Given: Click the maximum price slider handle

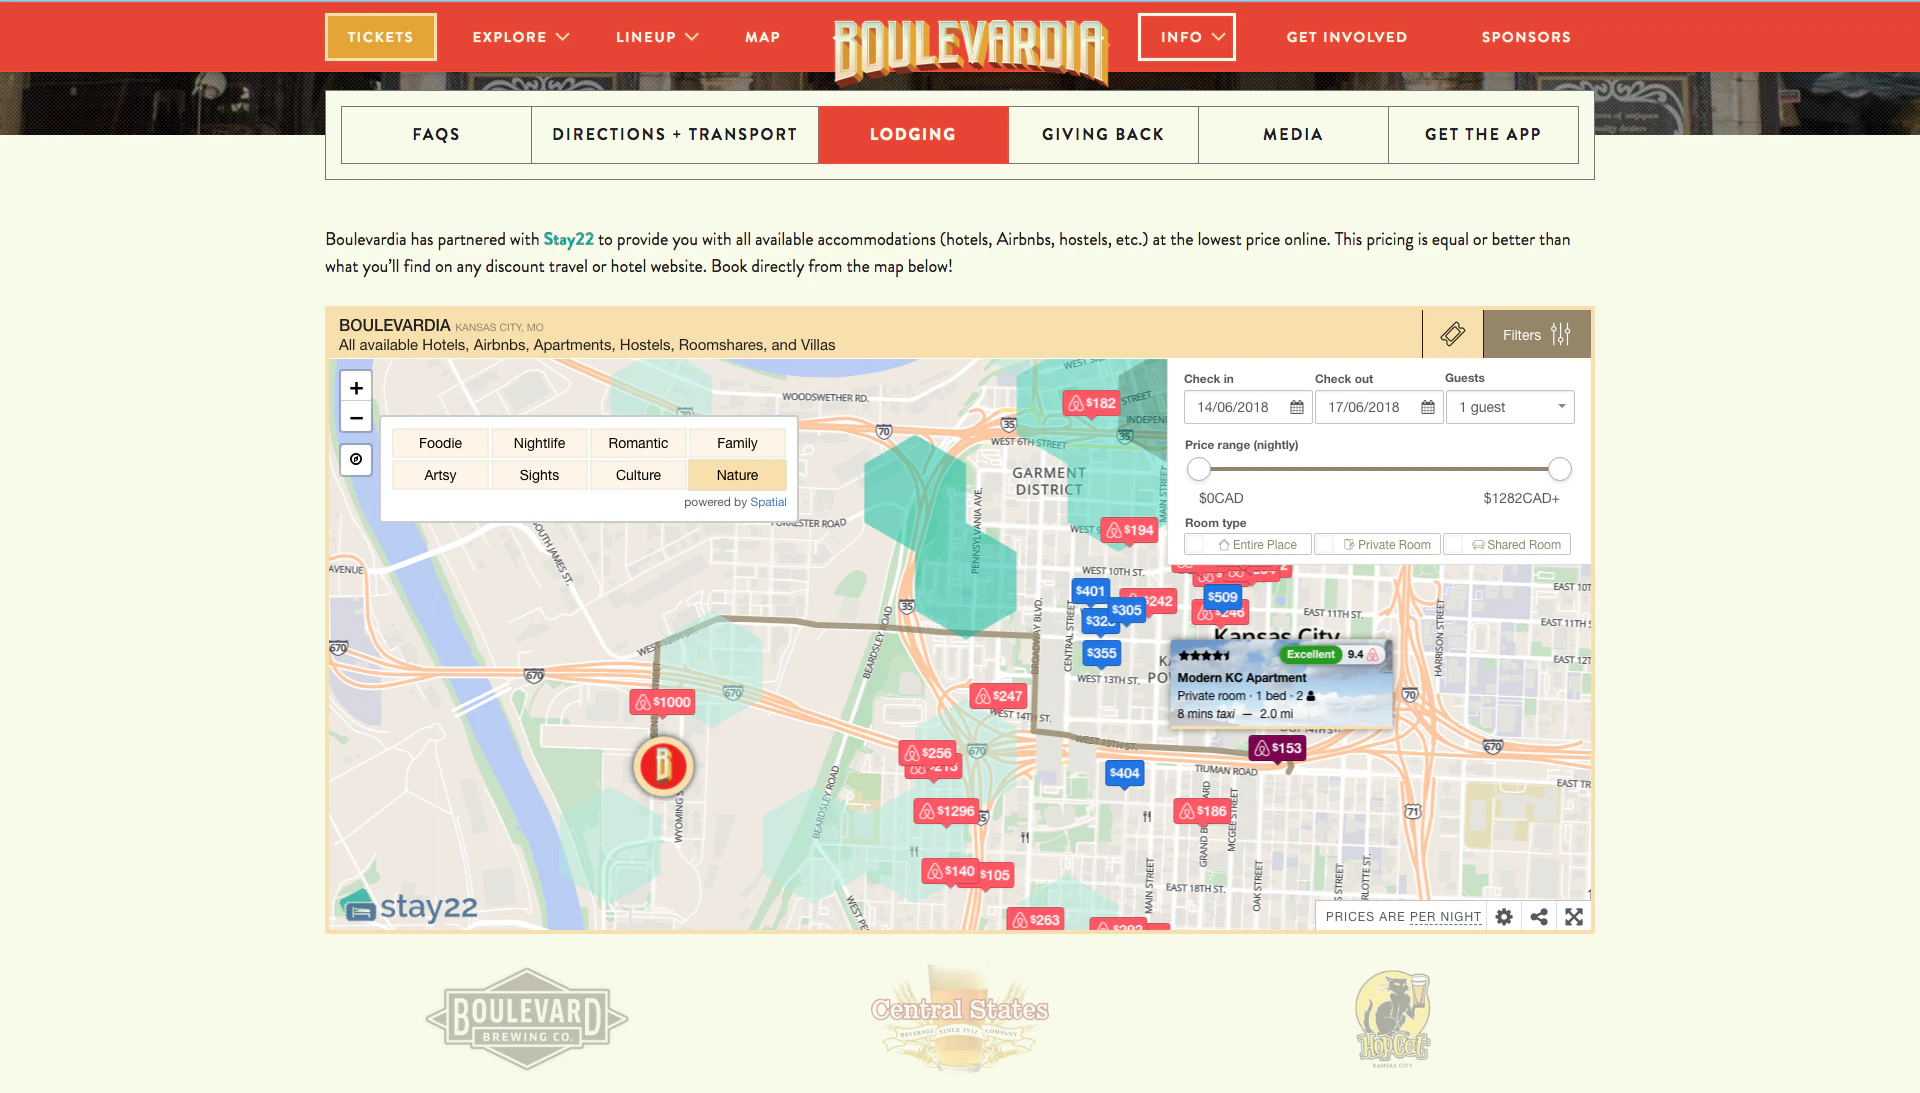Looking at the screenshot, I should [1560, 469].
